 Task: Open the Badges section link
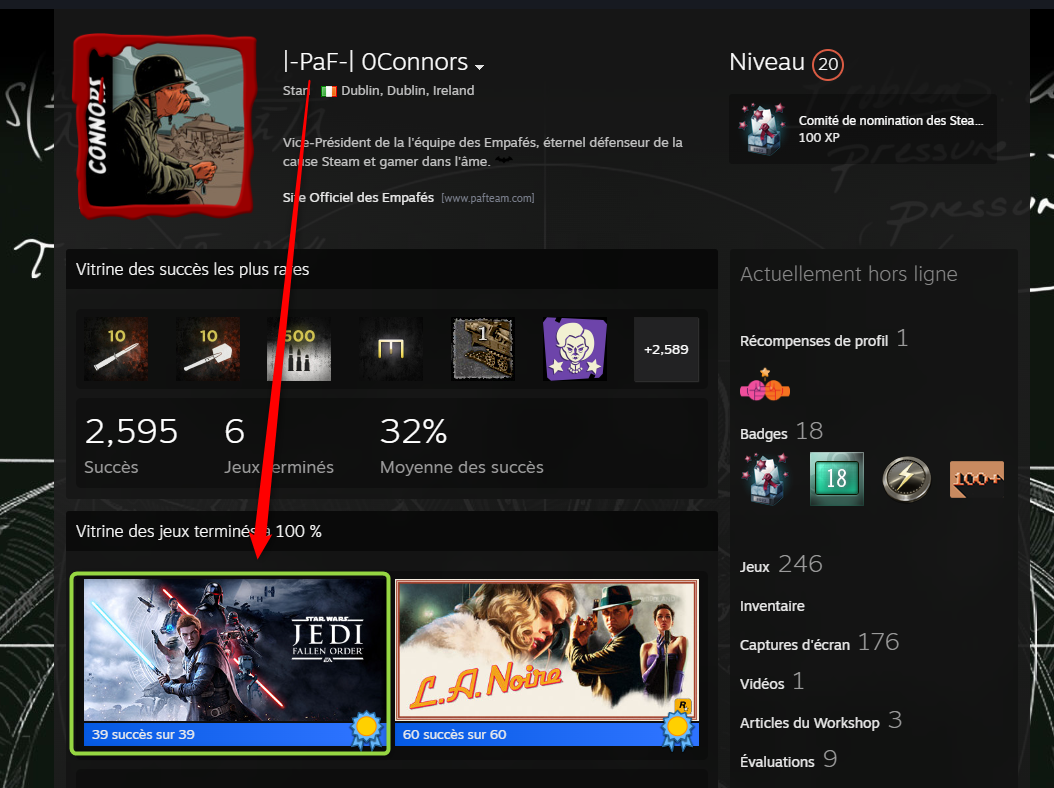764,434
